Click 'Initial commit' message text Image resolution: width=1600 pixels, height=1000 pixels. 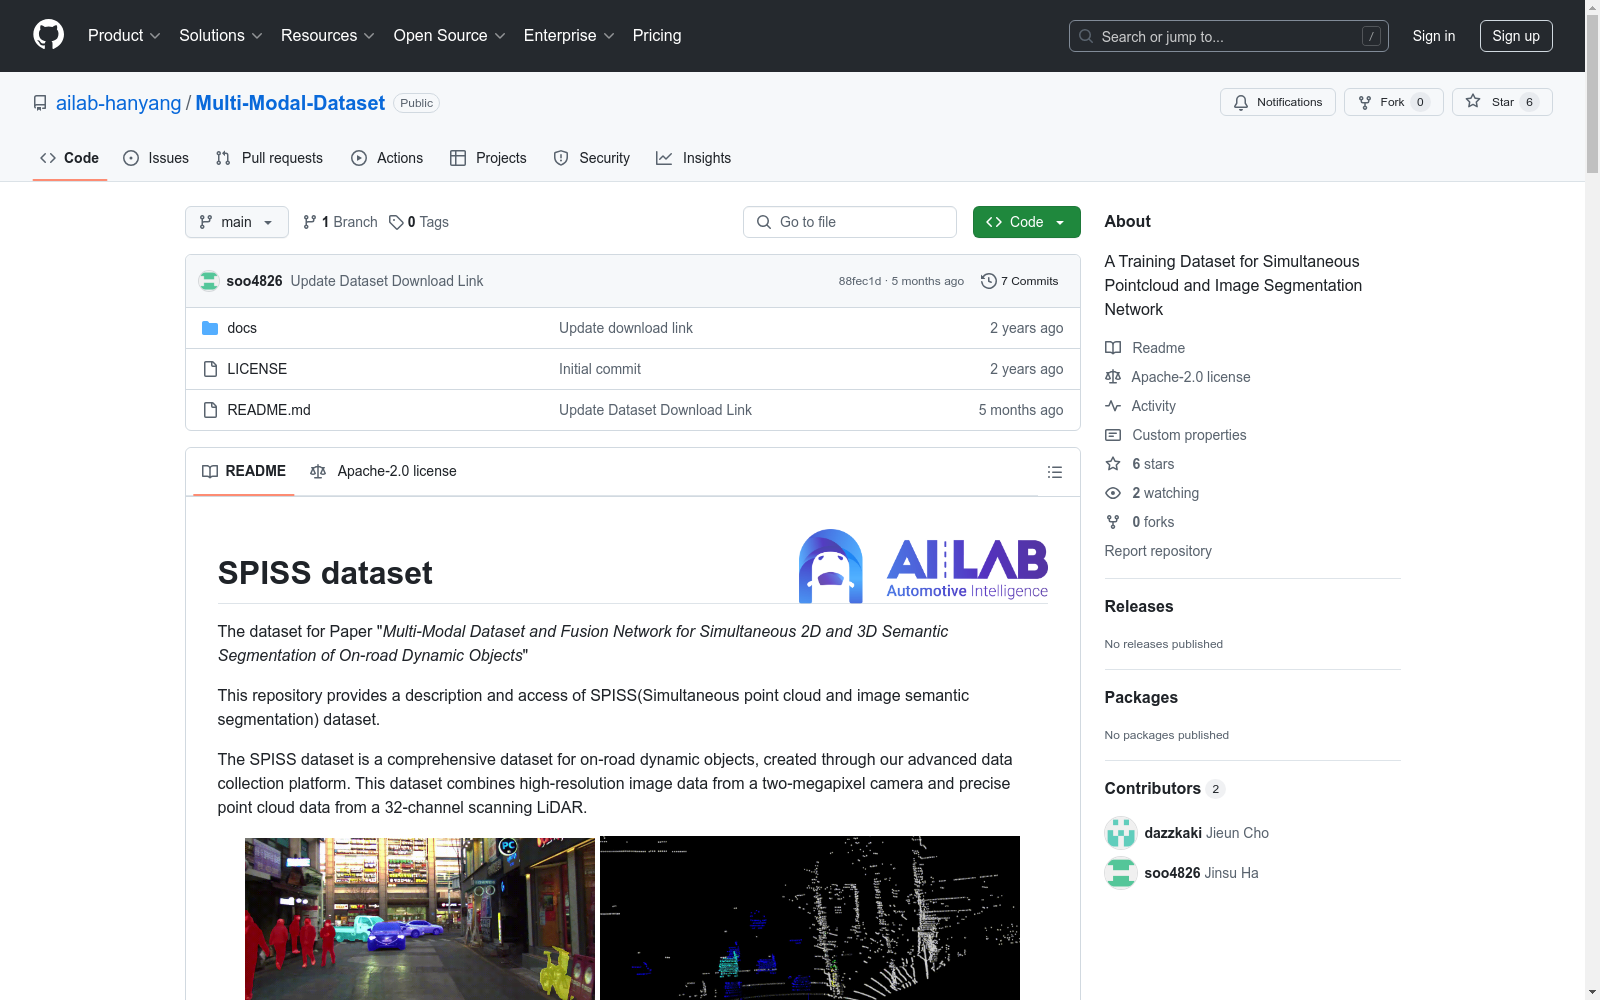(600, 369)
